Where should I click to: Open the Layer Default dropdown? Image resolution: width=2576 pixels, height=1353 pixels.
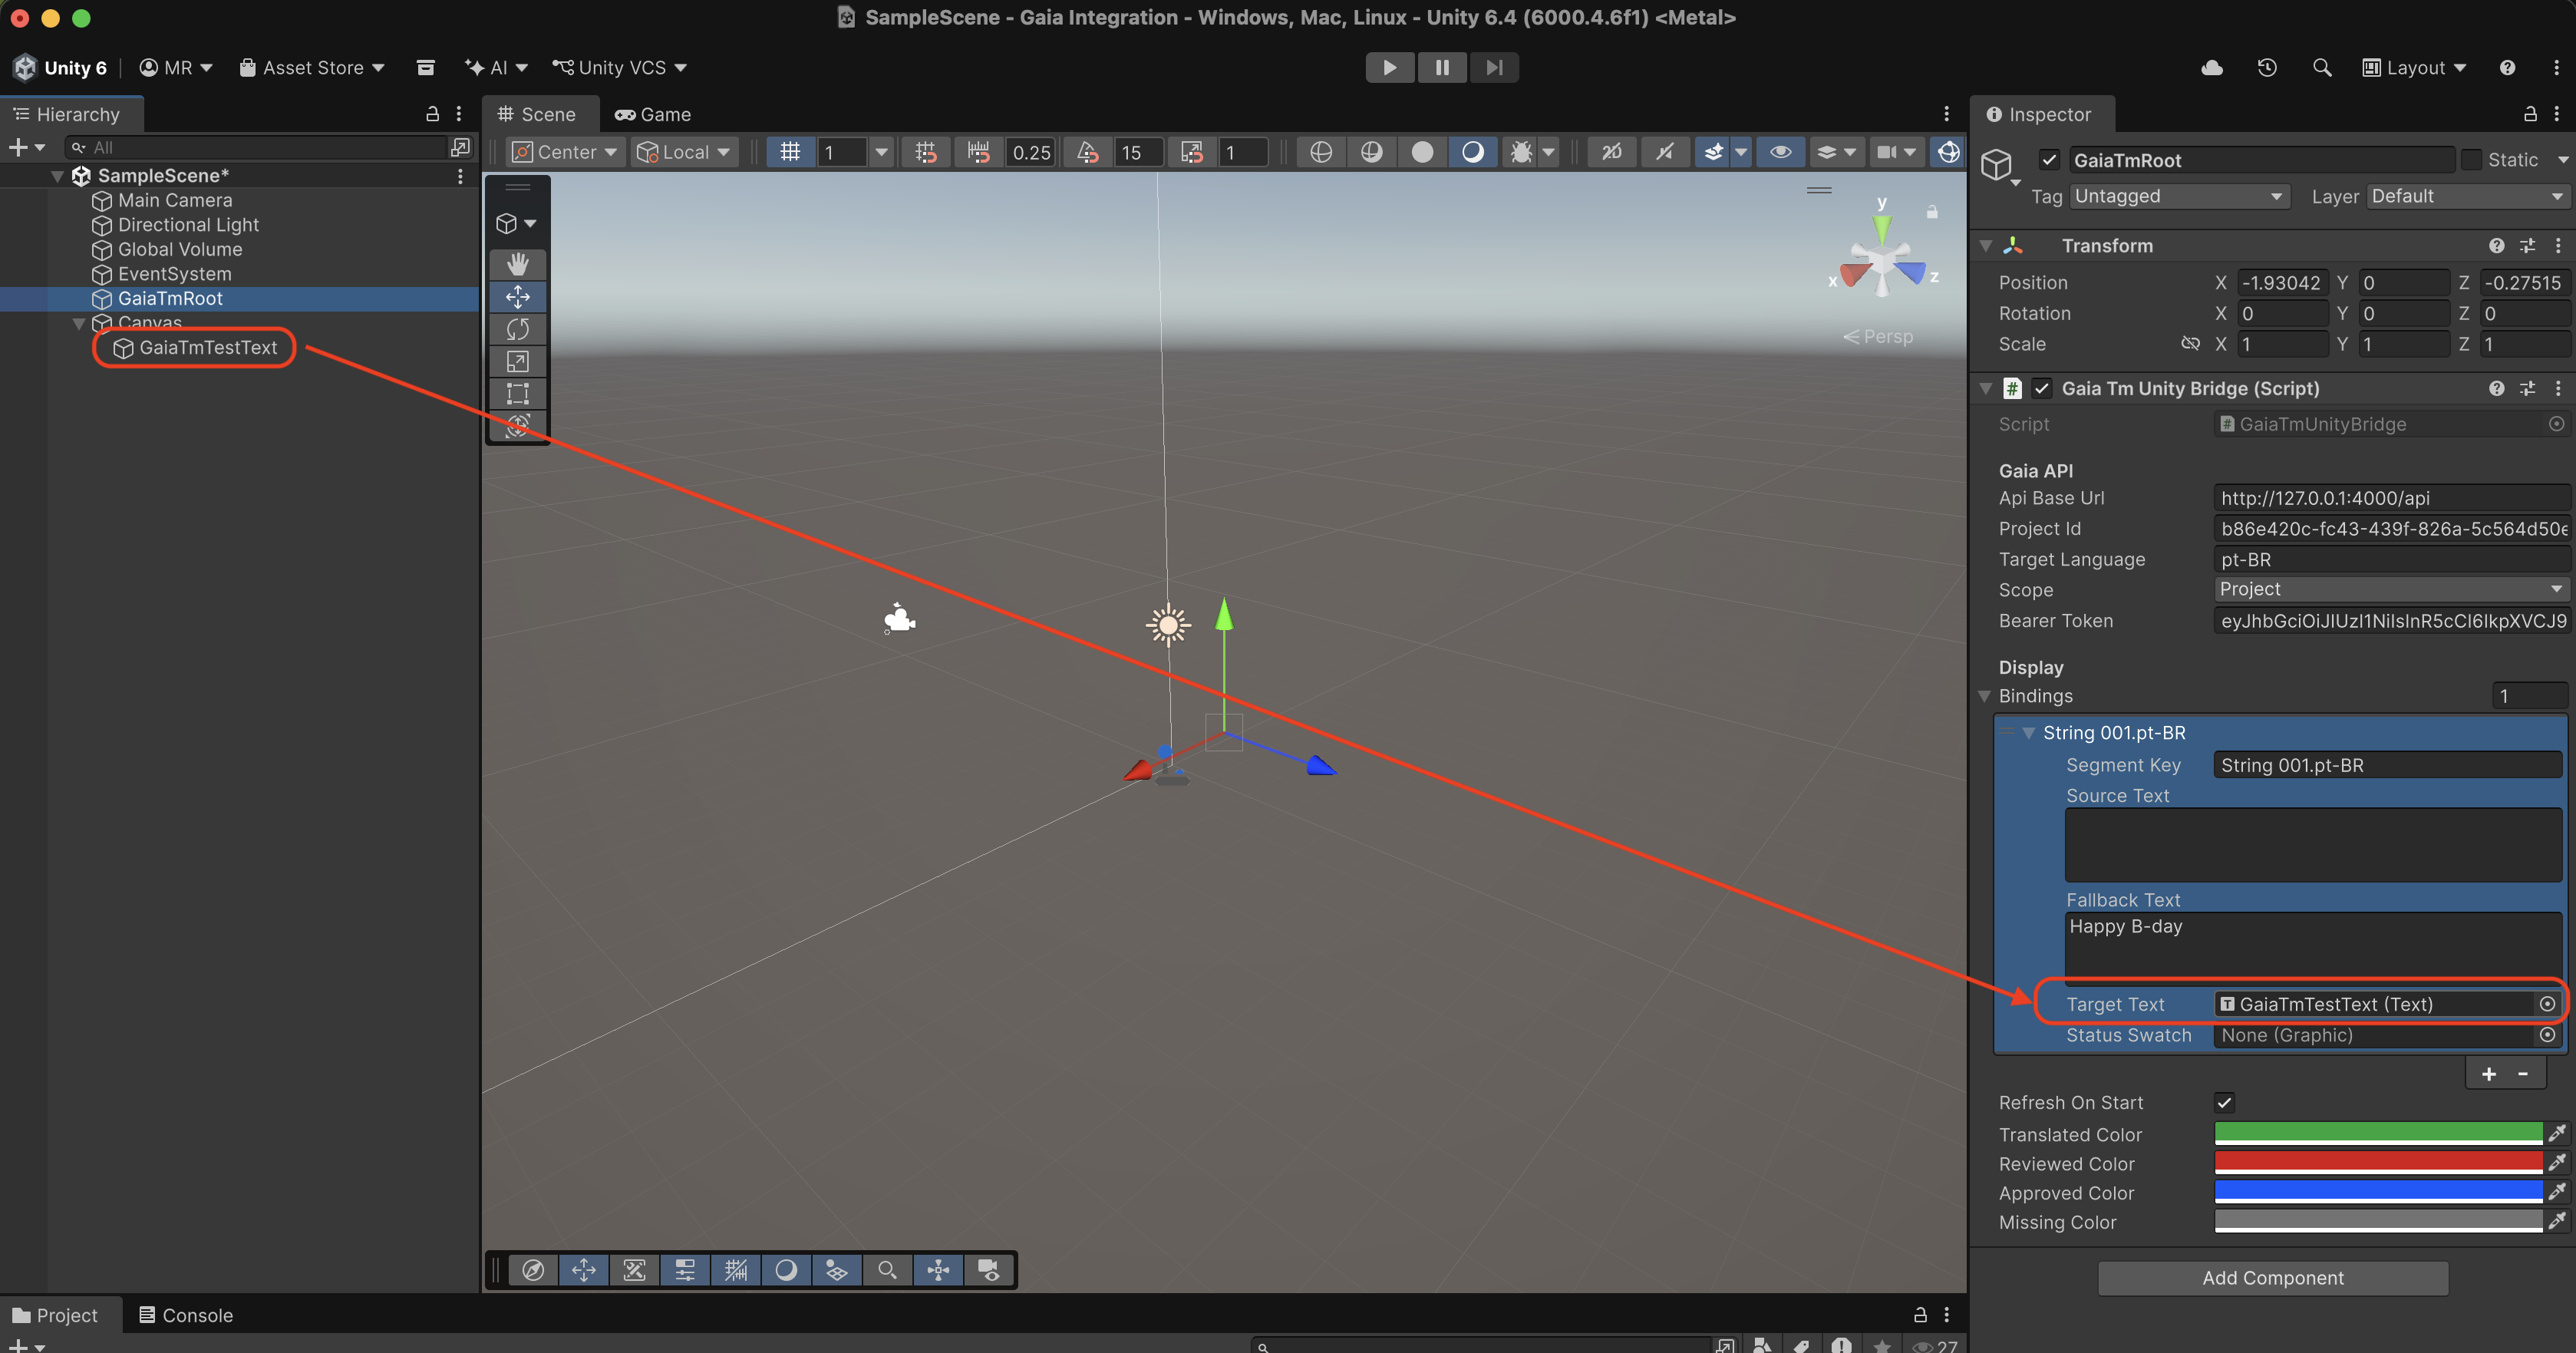(x=2468, y=196)
